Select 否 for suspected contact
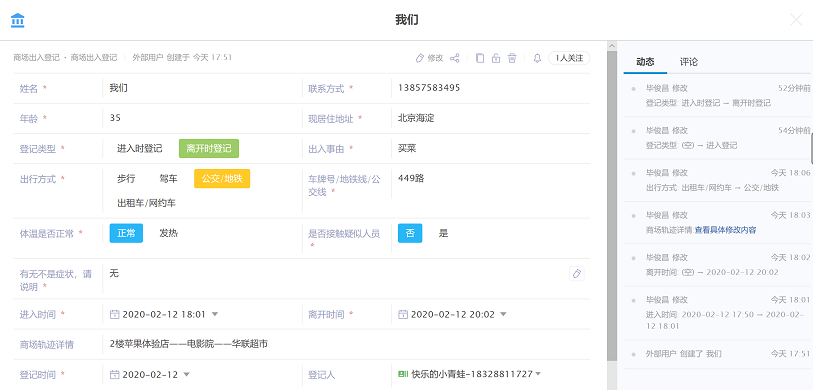Screen dimensions: 813x390 click(410, 233)
